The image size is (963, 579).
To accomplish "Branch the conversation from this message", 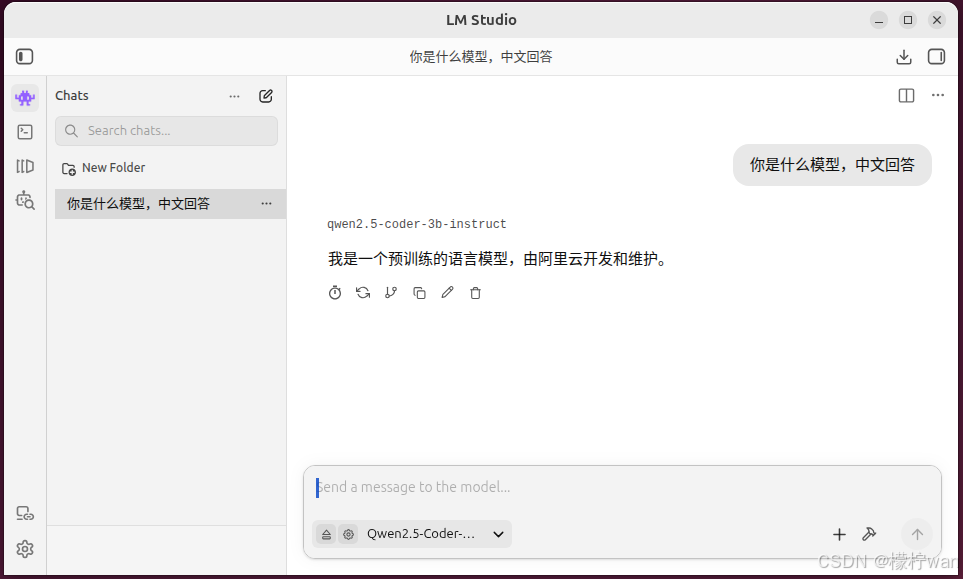I will [x=391, y=293].
